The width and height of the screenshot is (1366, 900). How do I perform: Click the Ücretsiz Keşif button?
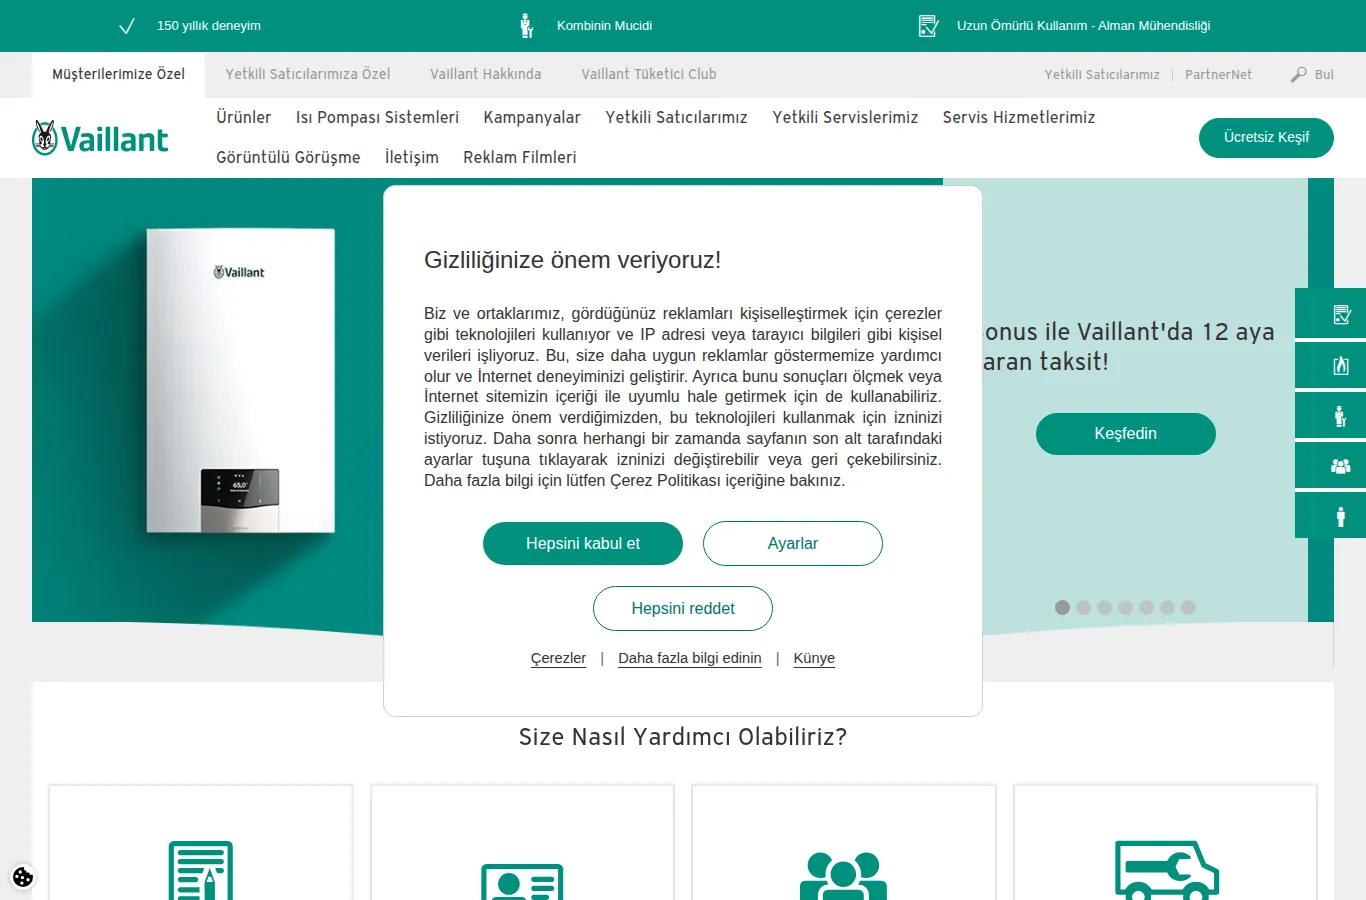(1266, 137)
